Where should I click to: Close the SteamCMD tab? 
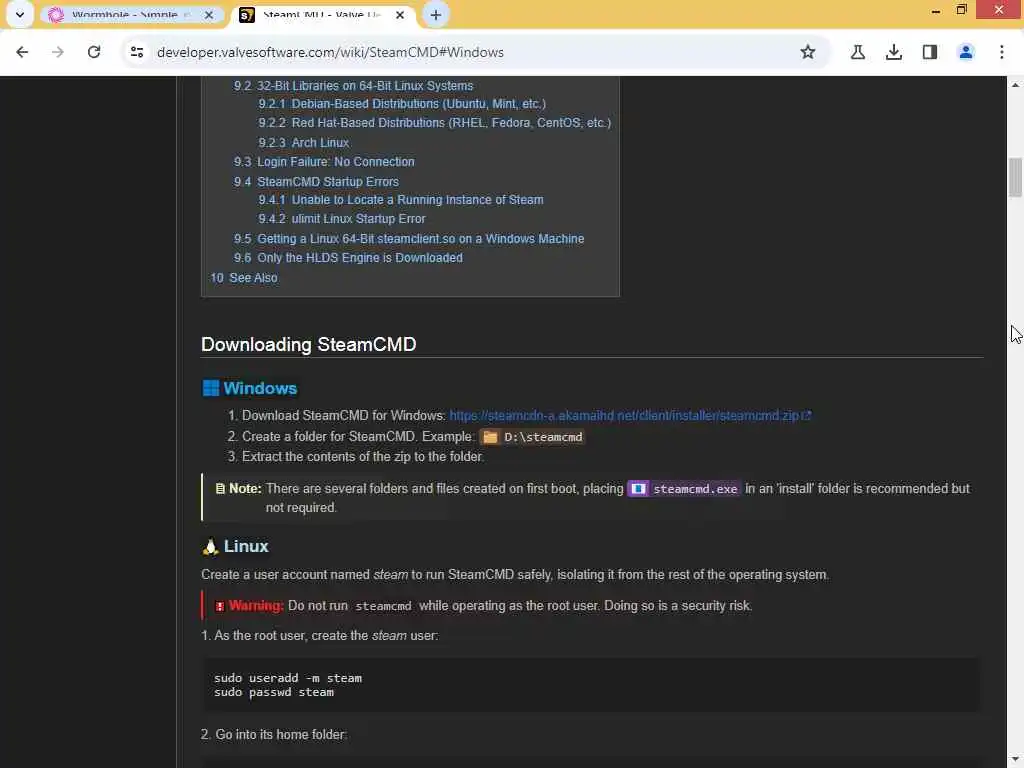(x=400, y=14)
